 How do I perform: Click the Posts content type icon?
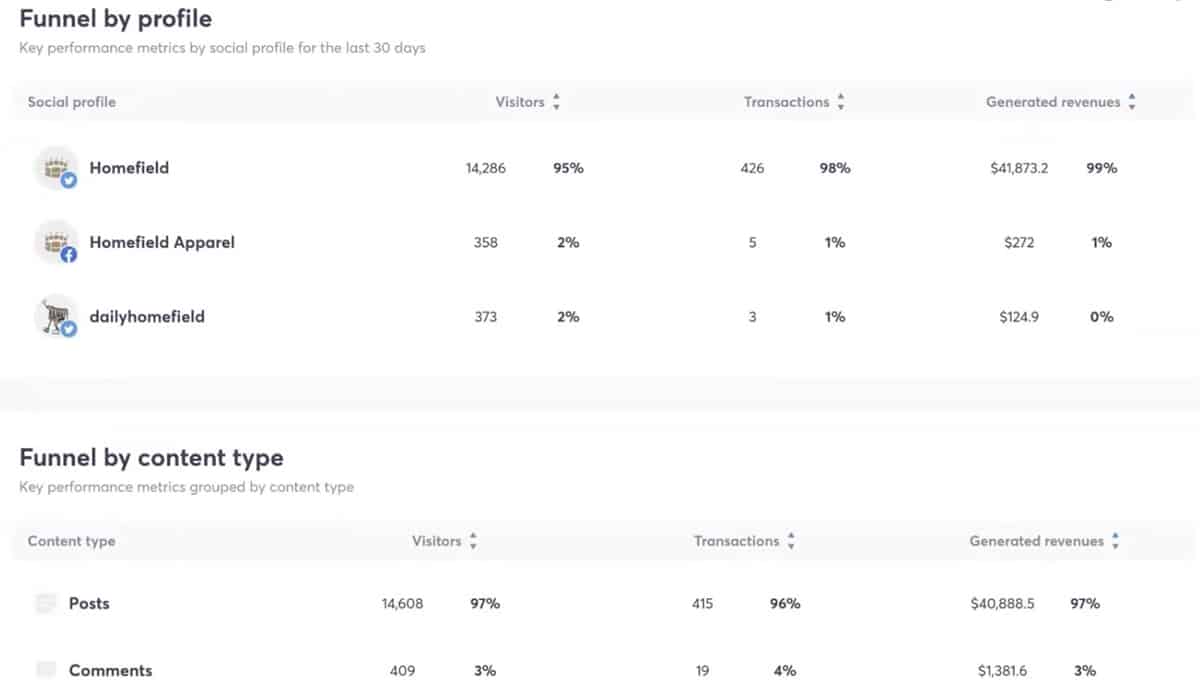pyautogui.click(x=46, y=603)
